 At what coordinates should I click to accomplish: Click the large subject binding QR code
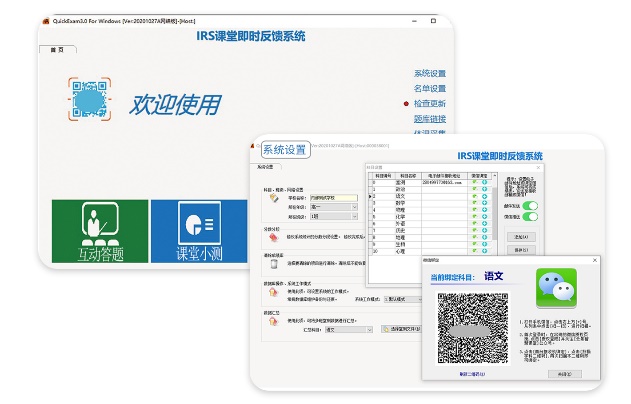[473, 331]
